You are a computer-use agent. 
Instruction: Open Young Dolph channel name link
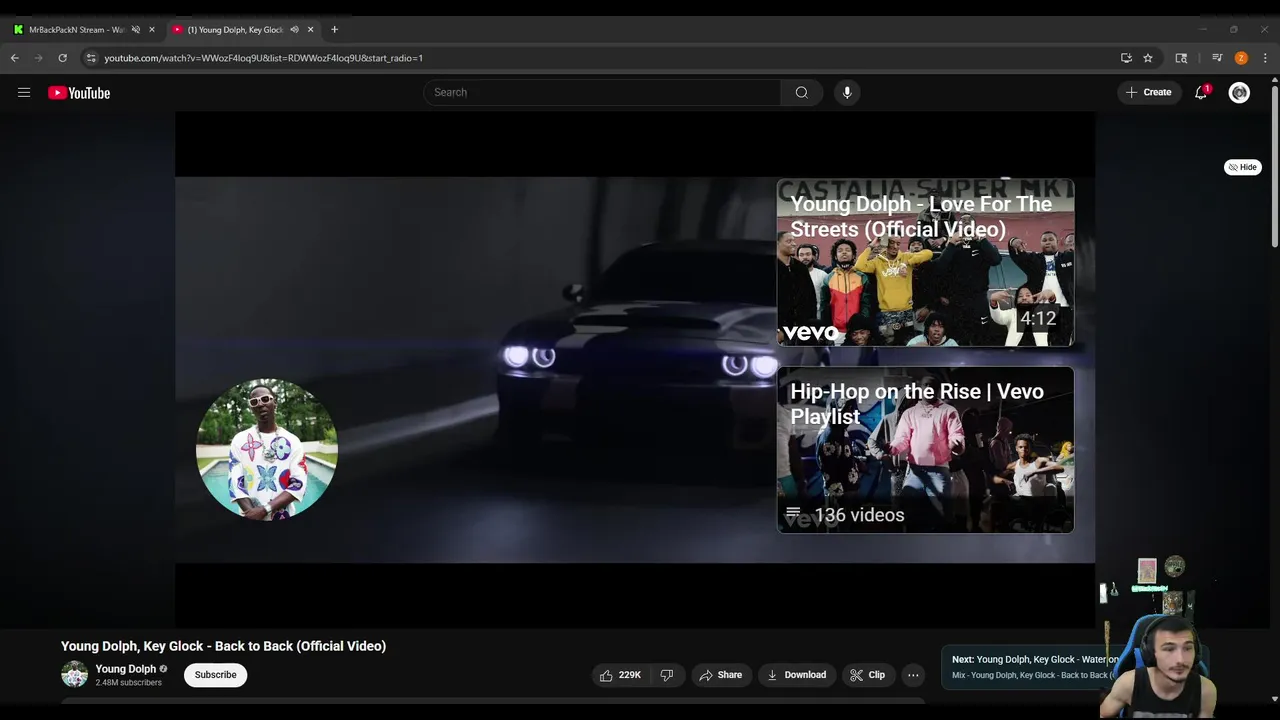126,669
